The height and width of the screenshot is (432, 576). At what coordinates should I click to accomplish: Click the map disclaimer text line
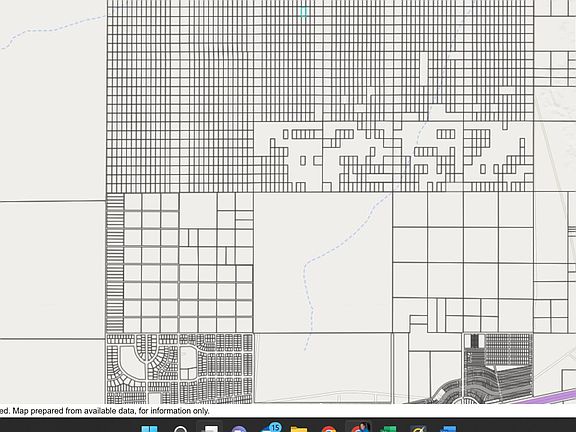(x=105, y=411)
